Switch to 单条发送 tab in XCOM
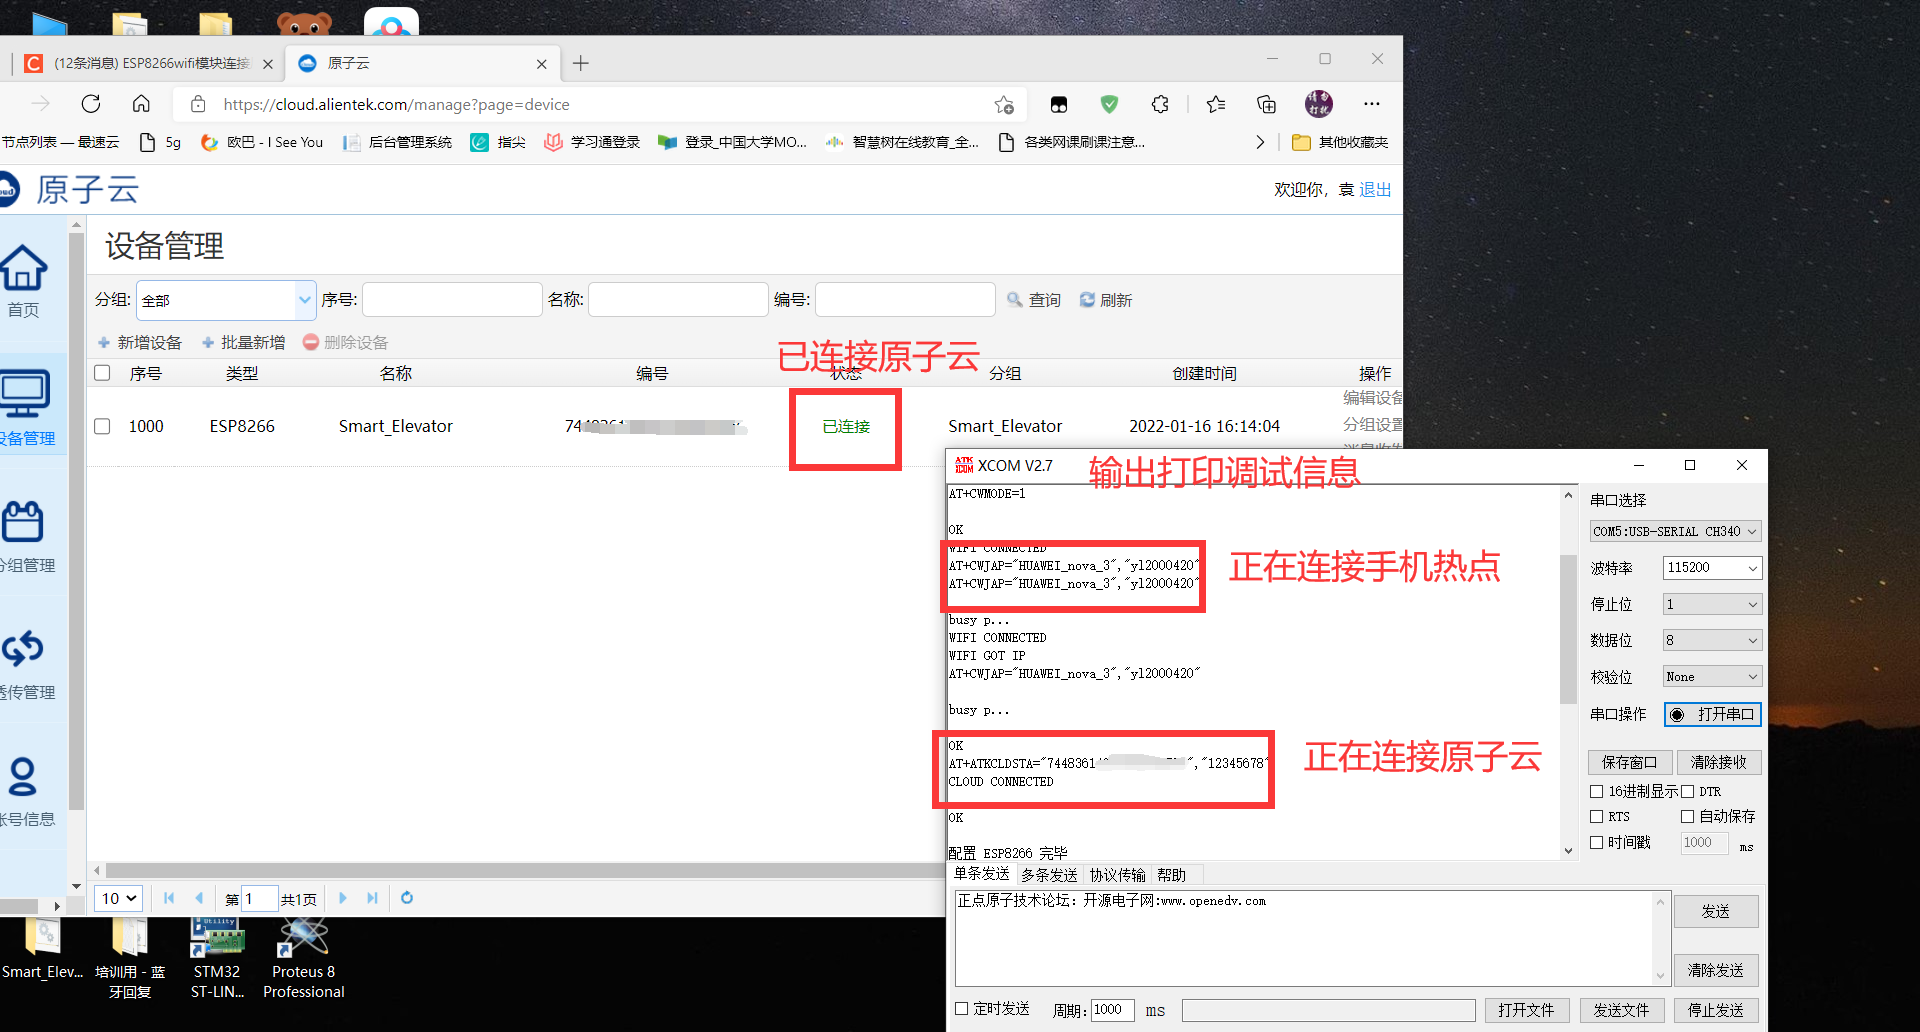Image resolution: width=1920 pixels, height=1032 pixels. [x=981, y=875]
